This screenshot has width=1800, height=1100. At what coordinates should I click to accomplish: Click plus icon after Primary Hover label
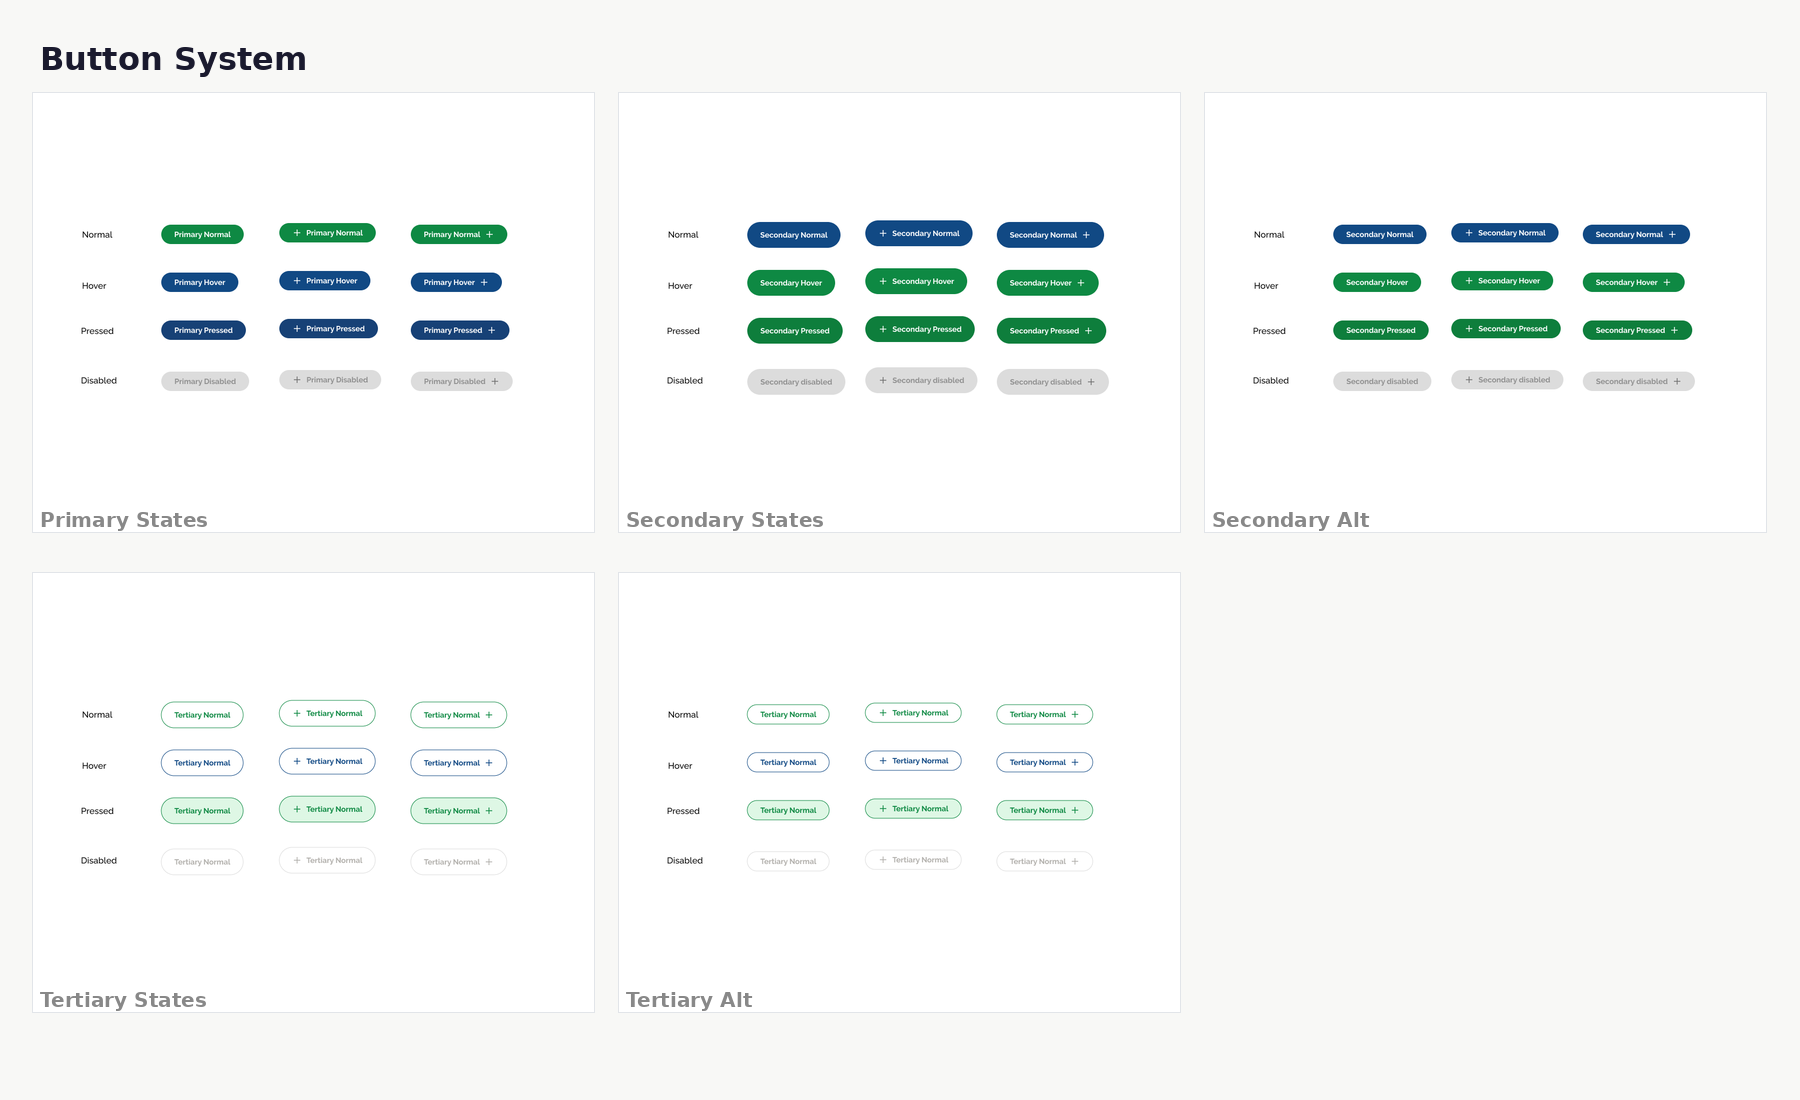click(x=484, y=283)
